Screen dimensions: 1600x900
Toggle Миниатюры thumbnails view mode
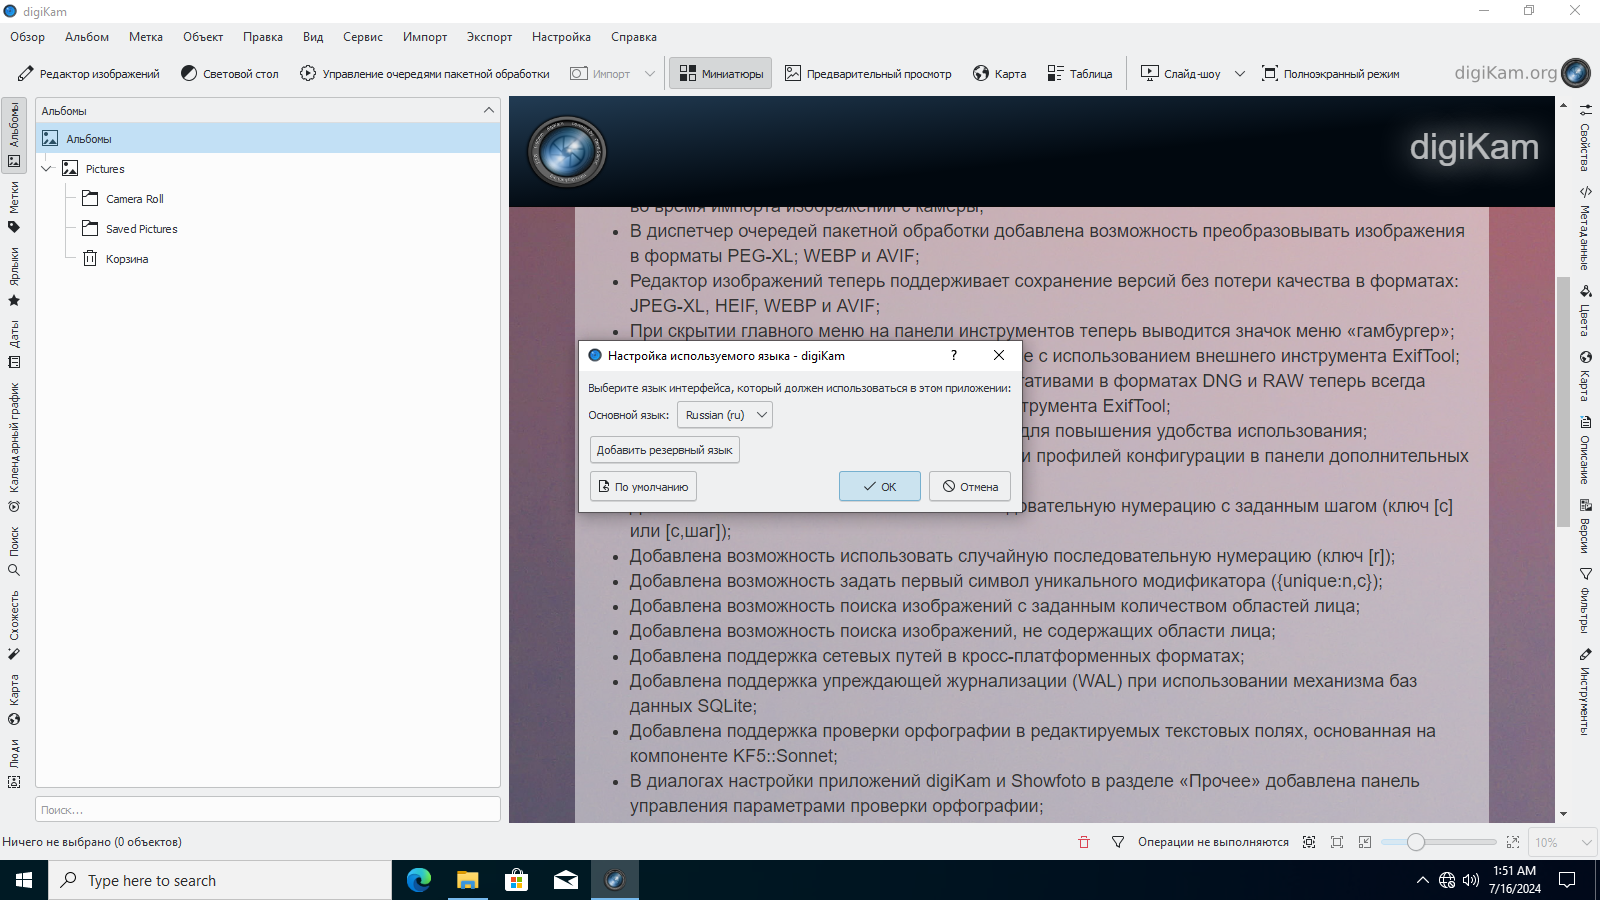[721, 74]
